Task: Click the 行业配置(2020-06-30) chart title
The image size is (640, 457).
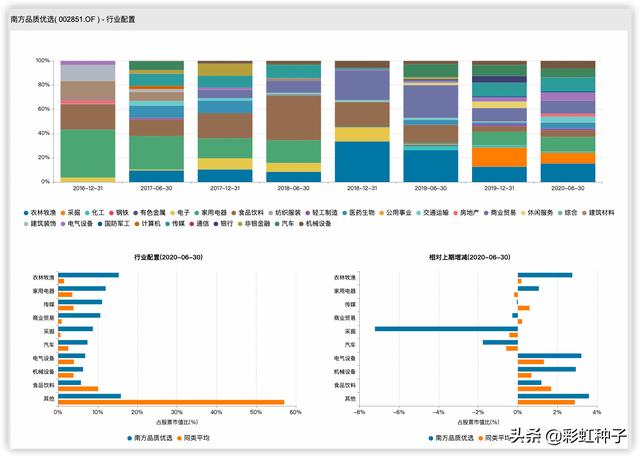Action: pyautogui.click(x=169, y=257)
